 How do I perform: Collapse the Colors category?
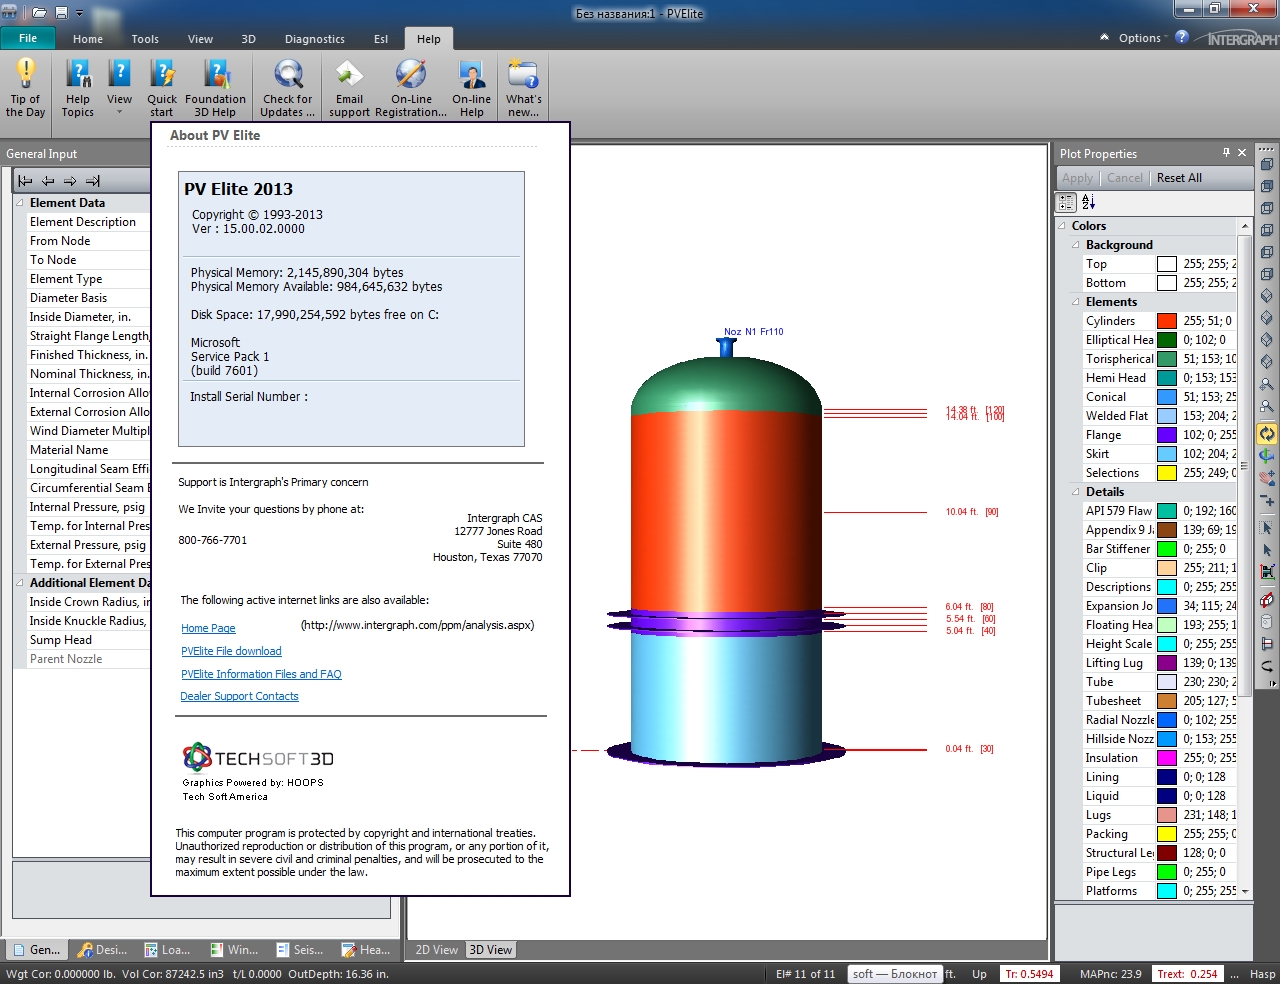coord(1062,226)
